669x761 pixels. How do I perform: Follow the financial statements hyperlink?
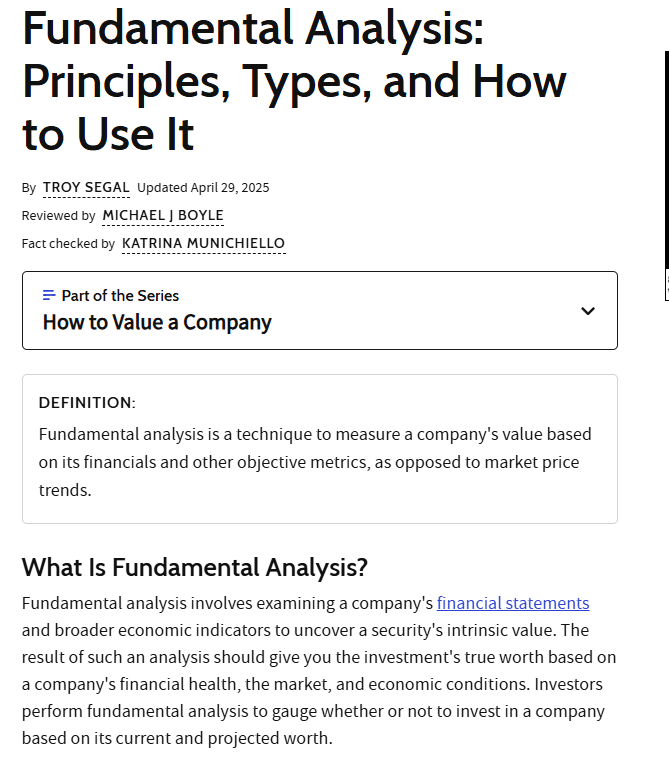pyautogui.click(x=513, y=603)
